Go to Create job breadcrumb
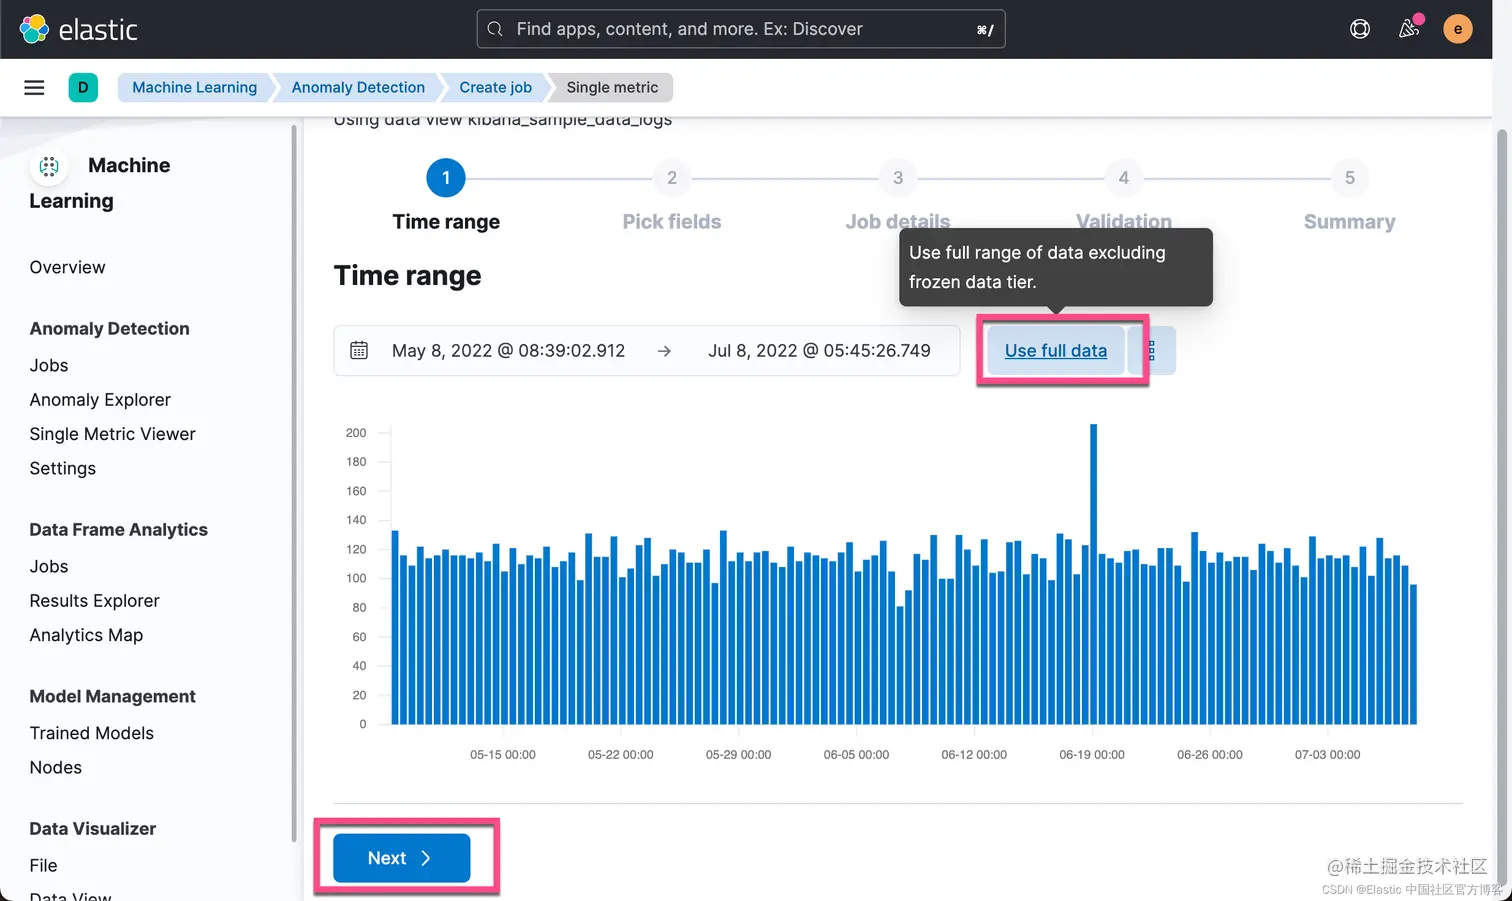This screenshot has height=901, width=1512. click(495, 87)
